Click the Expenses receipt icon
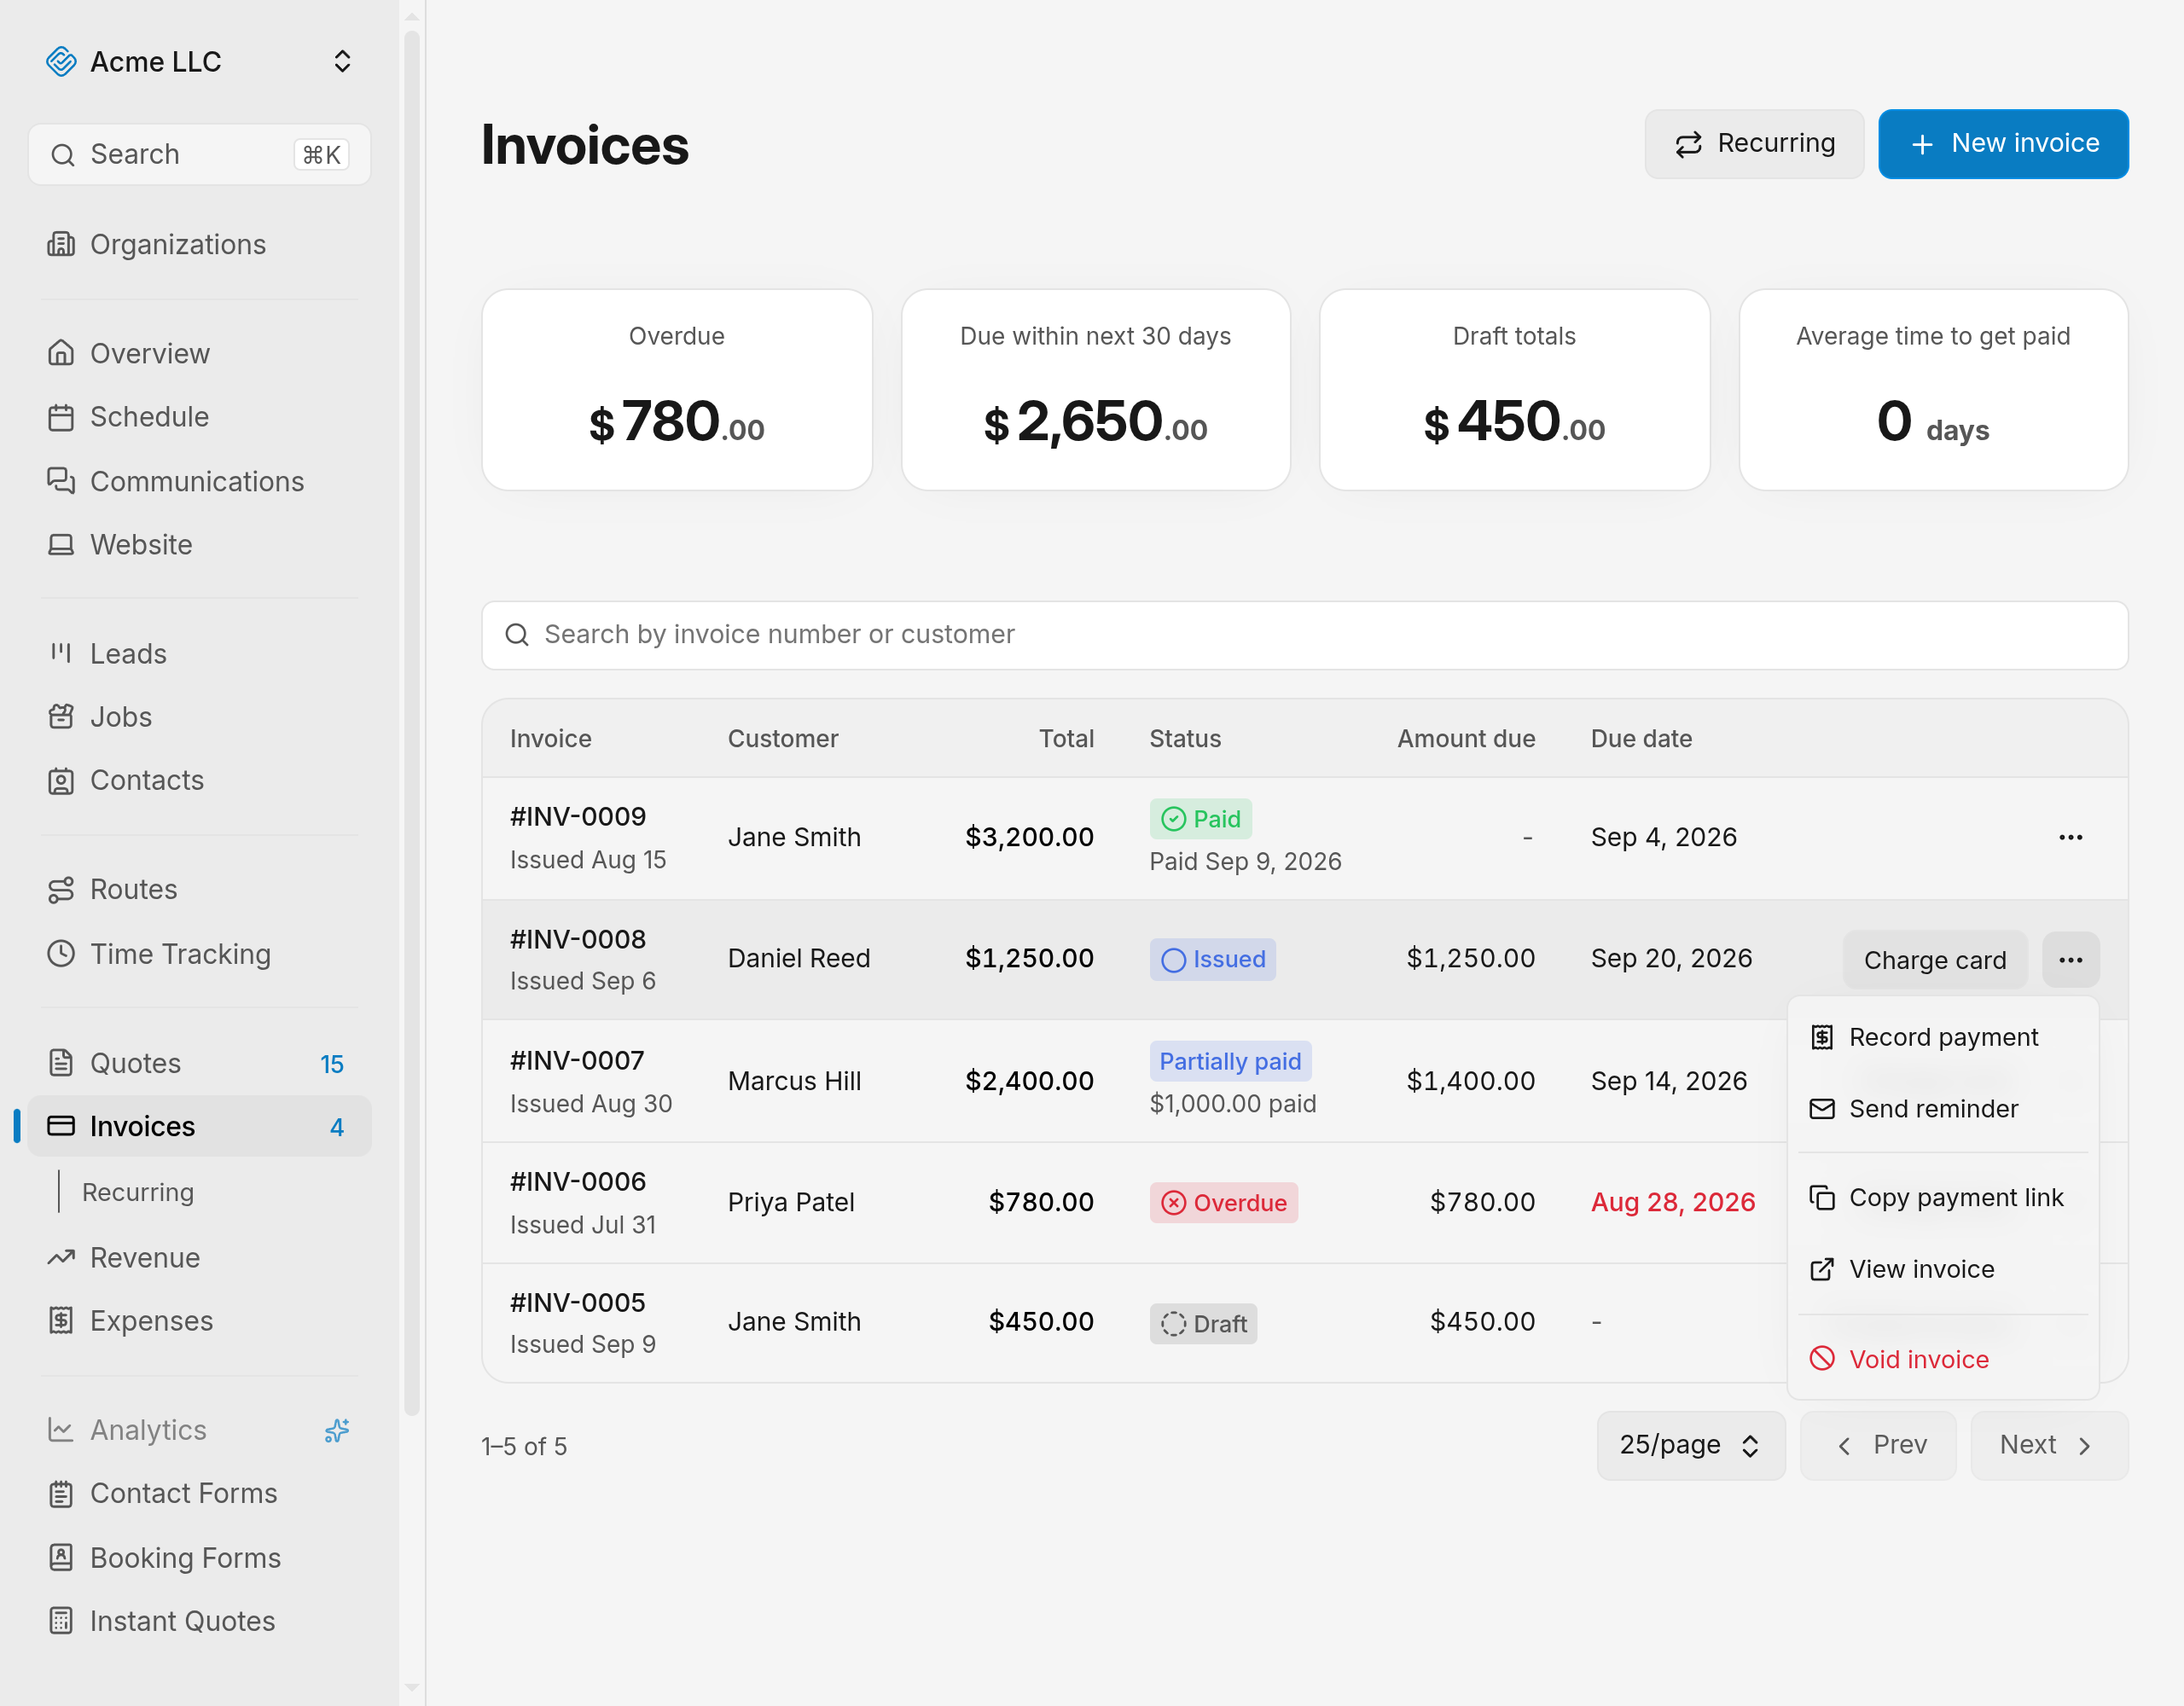This screenshot has height=1706, width=2184. tap(61, 1320)
